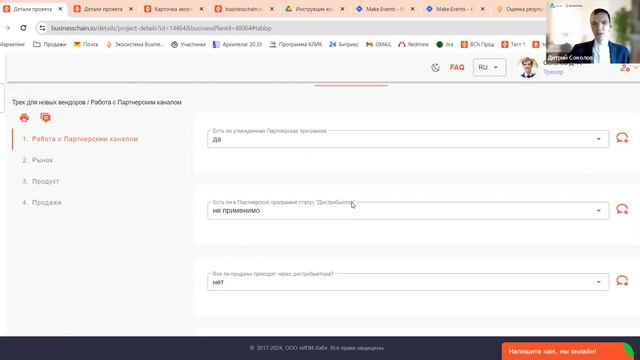
Task: Close the Карточка tab
Action: tap(201, 9)
